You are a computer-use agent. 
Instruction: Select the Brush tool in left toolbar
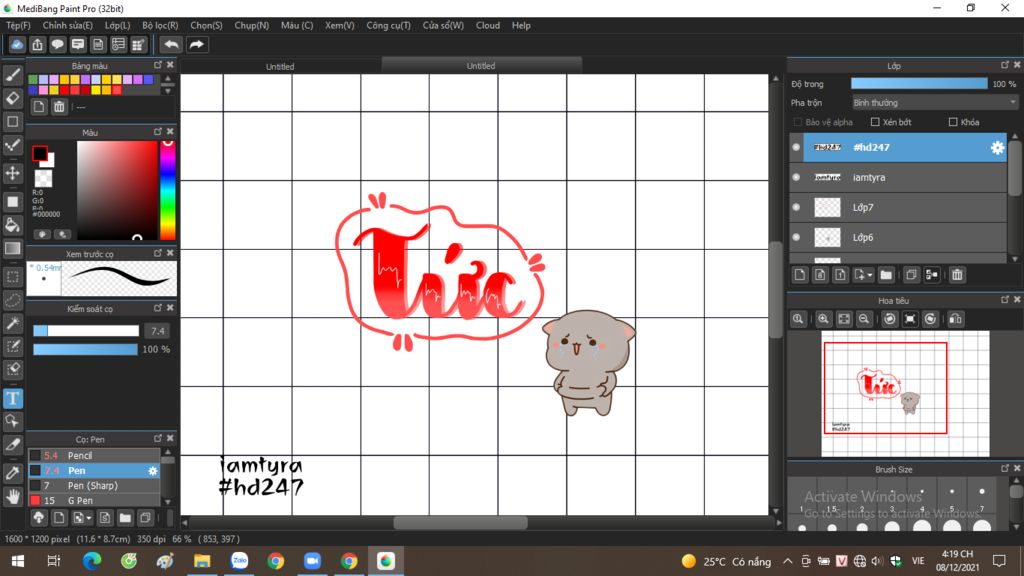pyautogui.click(x=12, y=75)
